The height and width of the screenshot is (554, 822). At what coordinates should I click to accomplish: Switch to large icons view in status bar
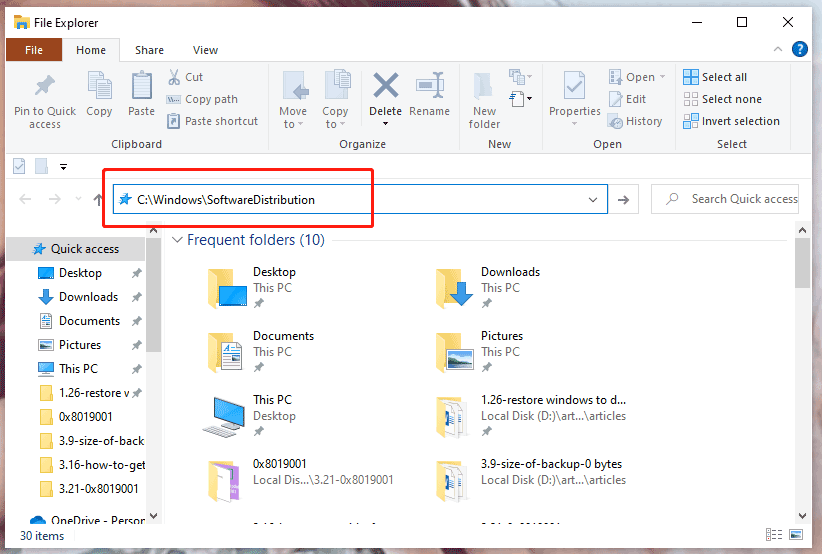click(x=796, y=535)
